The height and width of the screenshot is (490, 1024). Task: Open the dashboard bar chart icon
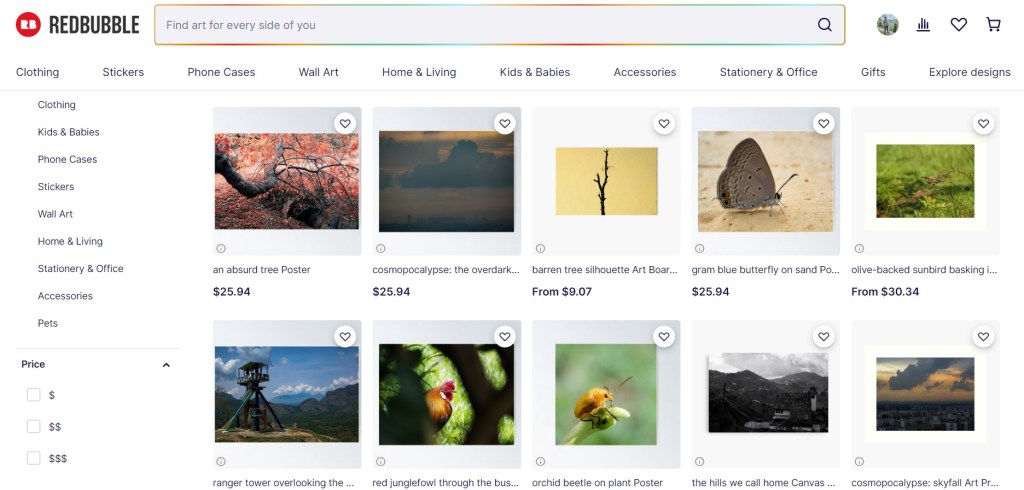tap(923, 25)
